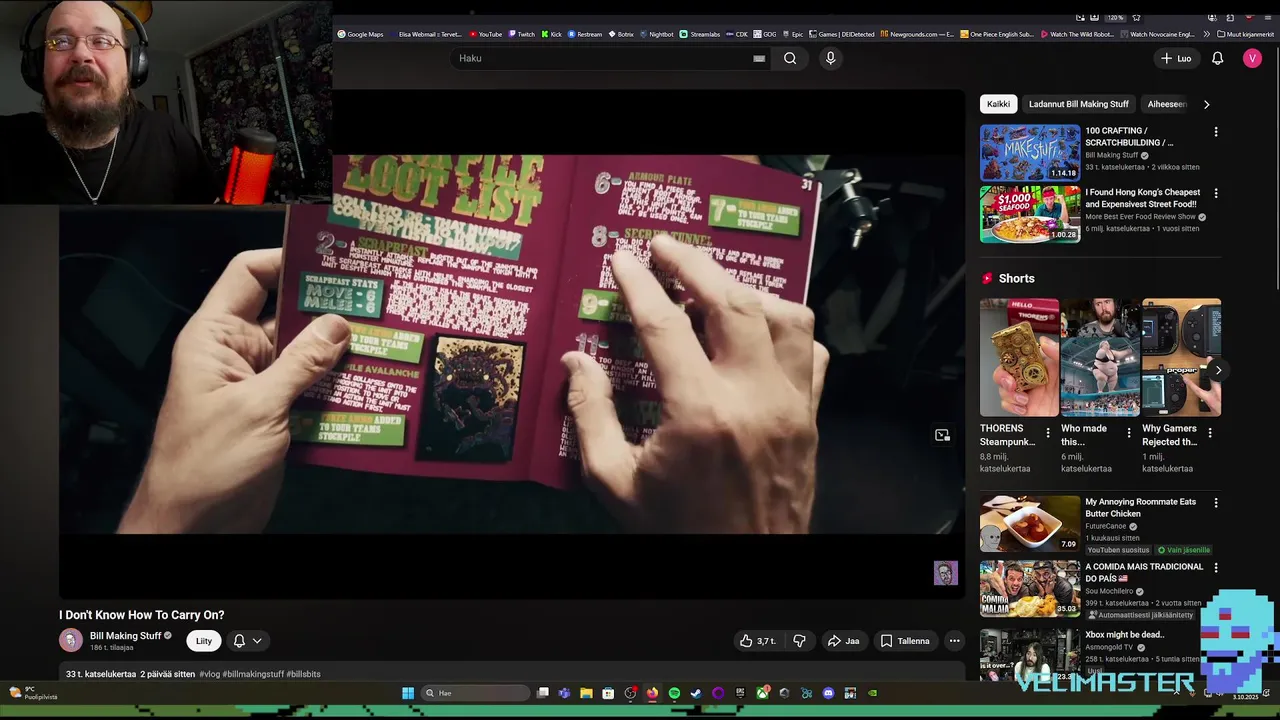This screenshot has width=1280, height=720.
Task: Open Nightbot bookmark
Action: click(656, 34)
